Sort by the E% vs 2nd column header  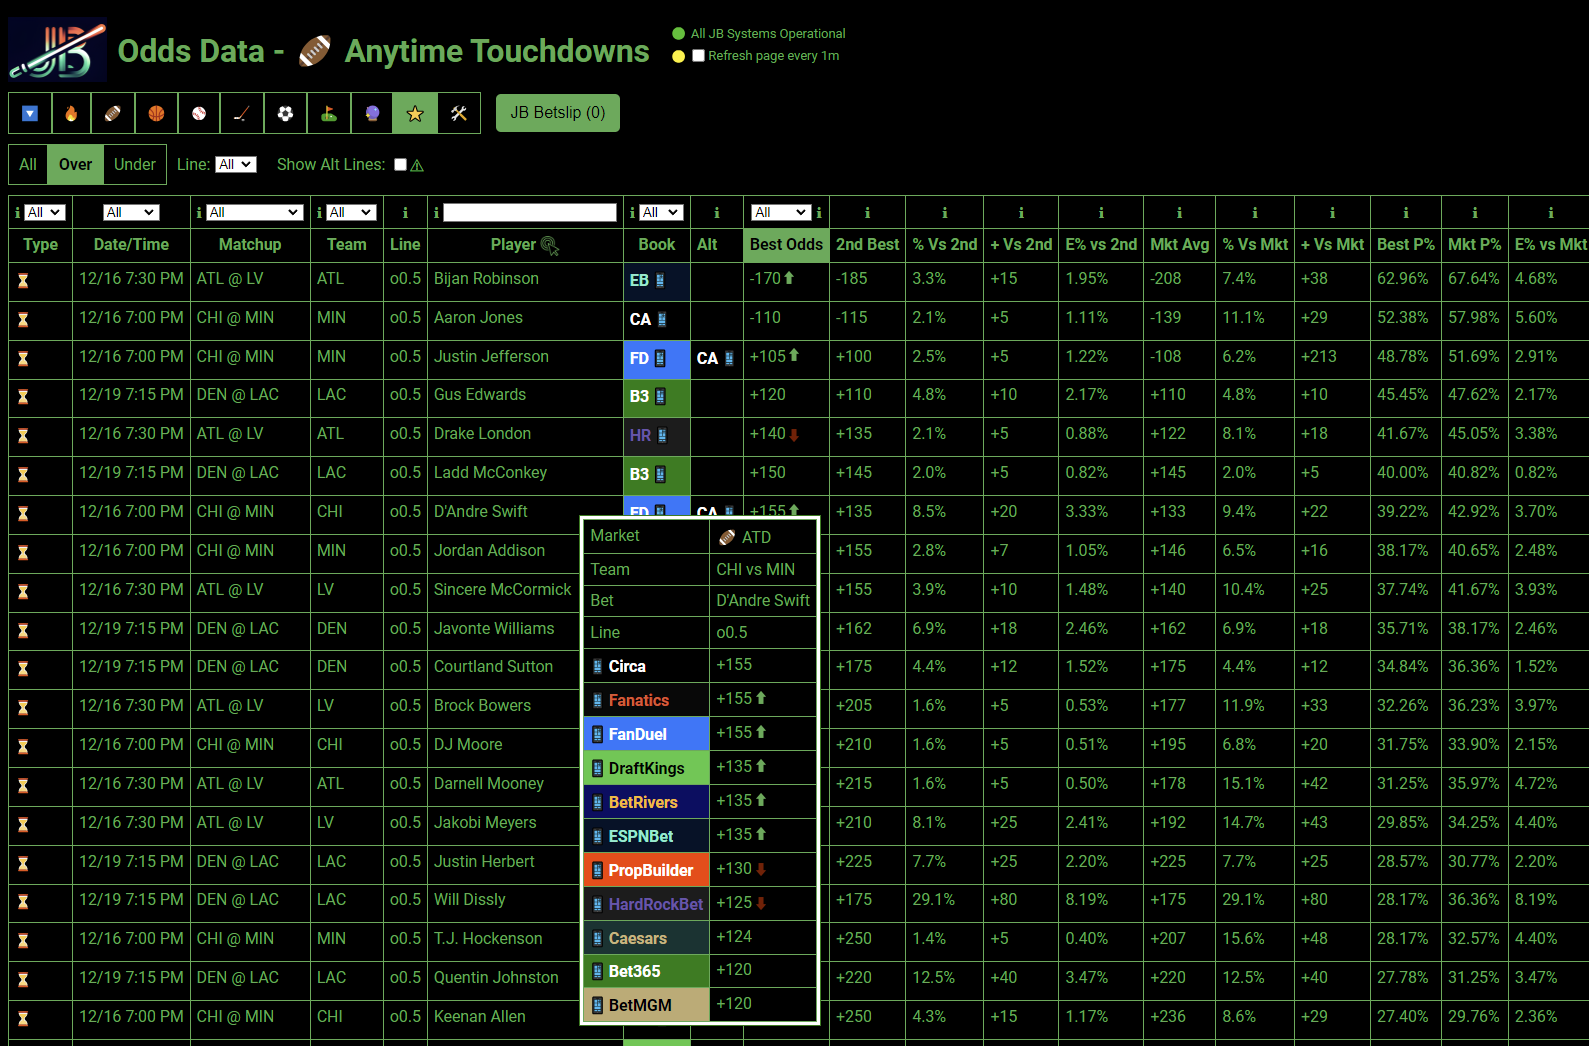(1101, 245)
